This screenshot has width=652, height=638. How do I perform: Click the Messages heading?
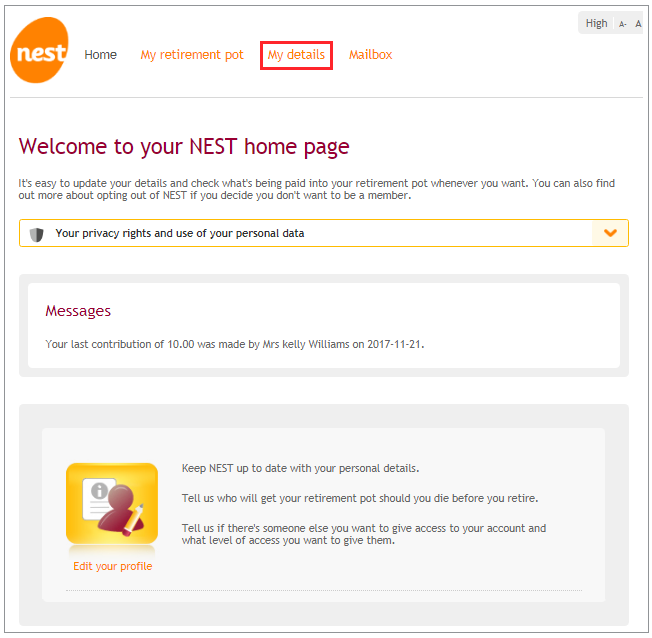pyautogui.click(x=78, y=311)
